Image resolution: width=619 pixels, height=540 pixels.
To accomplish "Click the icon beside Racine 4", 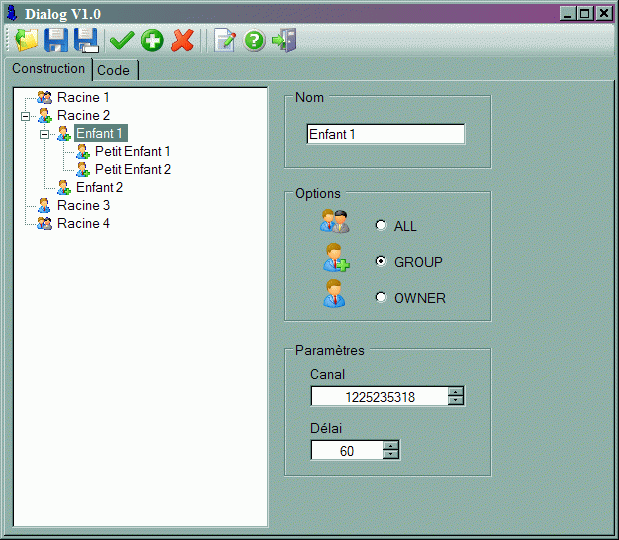I will (x=45, y=223).
